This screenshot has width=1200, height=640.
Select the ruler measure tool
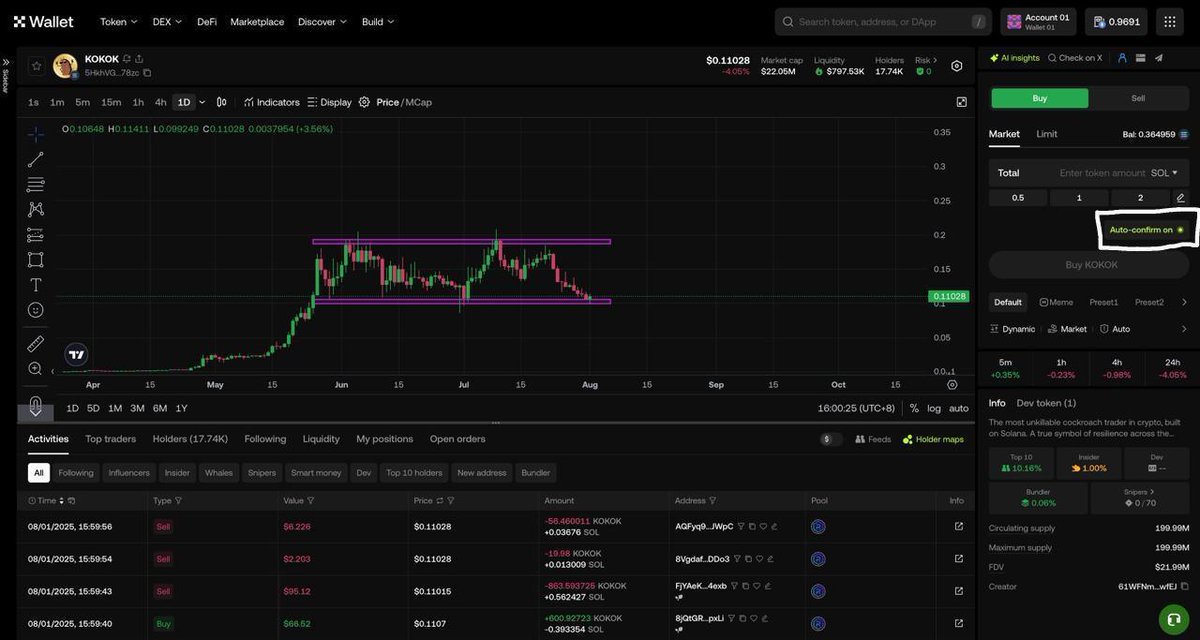click(35, 344)
